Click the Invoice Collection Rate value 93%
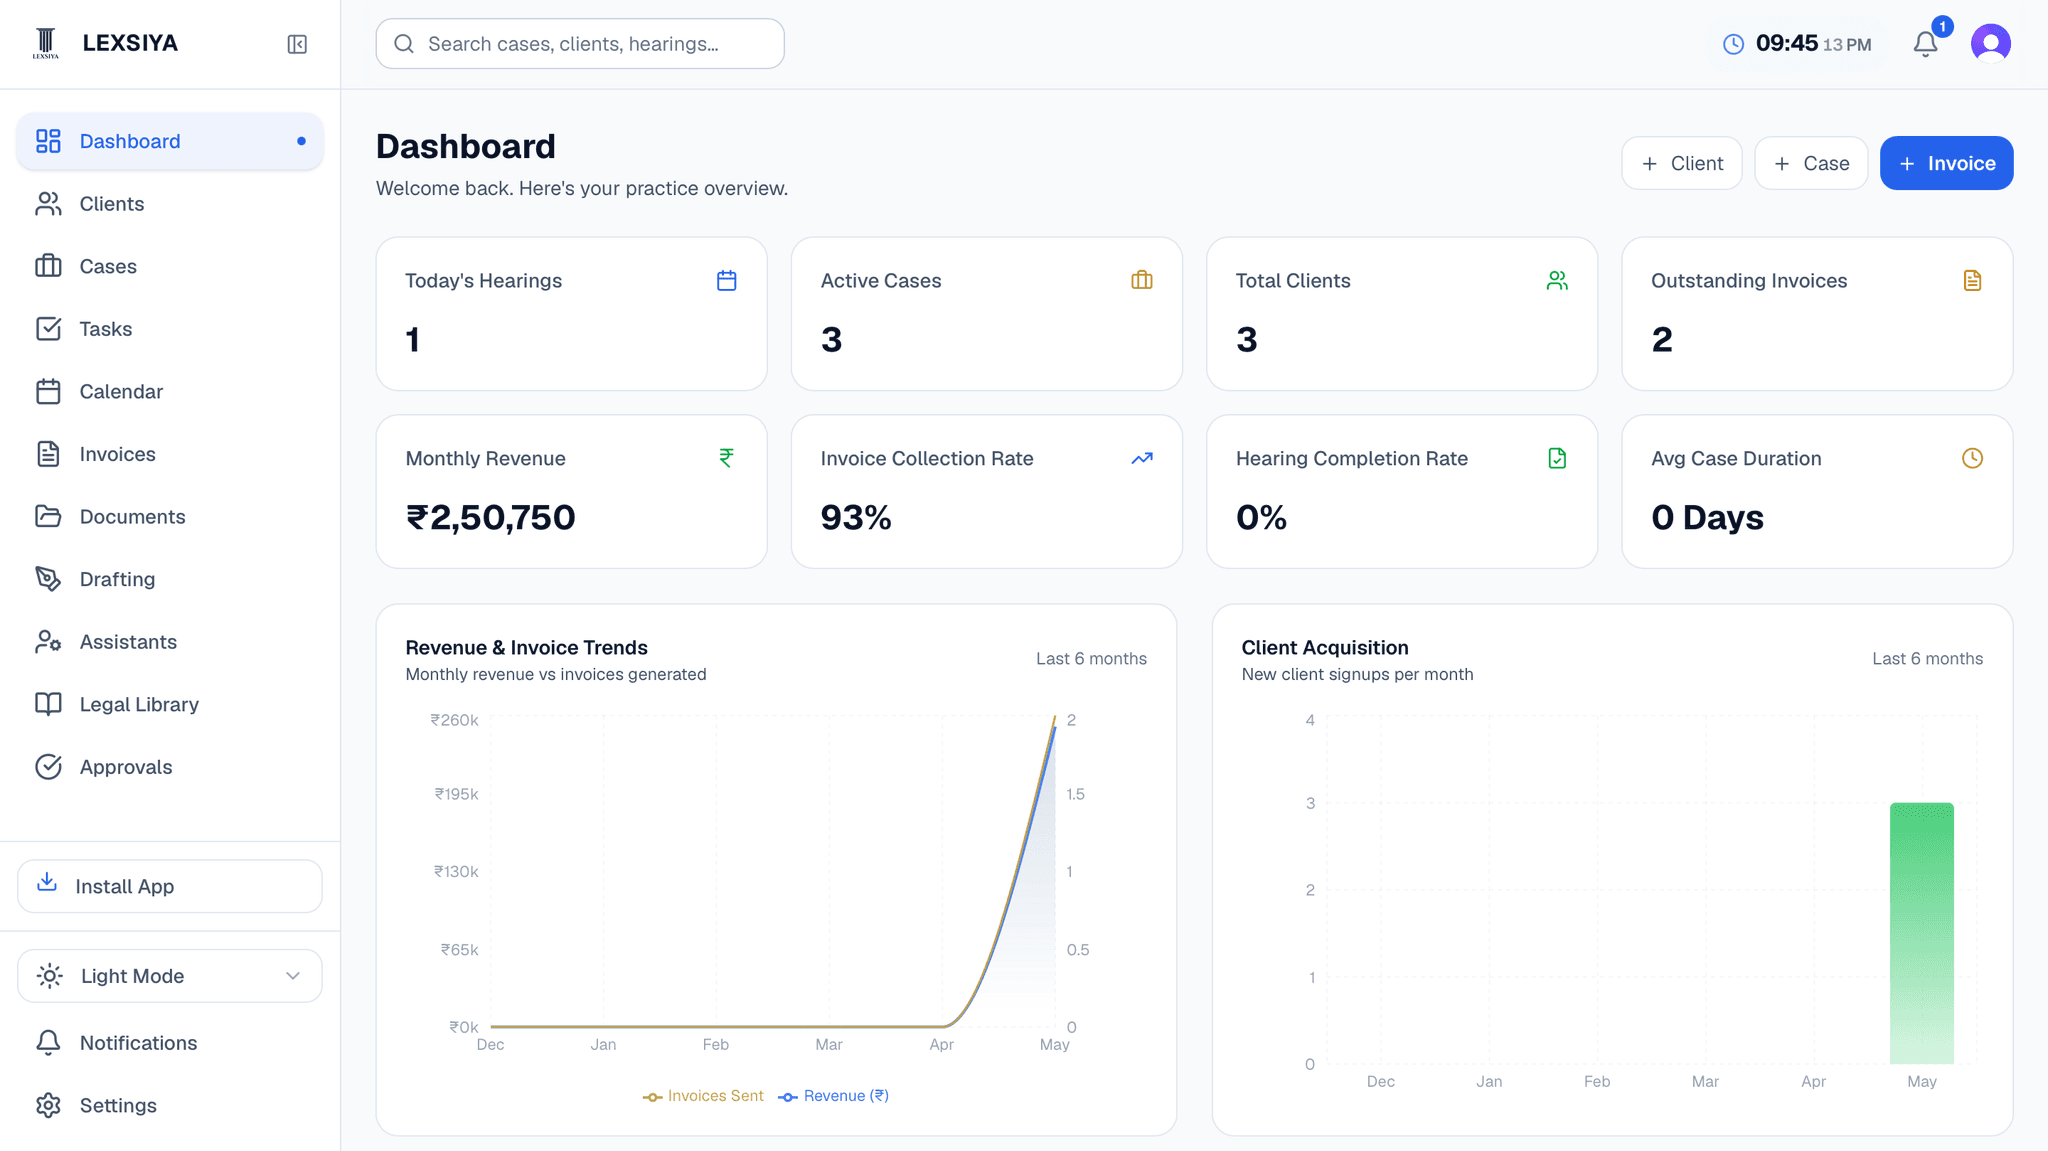2048x1151 pixels. [x=856, y=517]
